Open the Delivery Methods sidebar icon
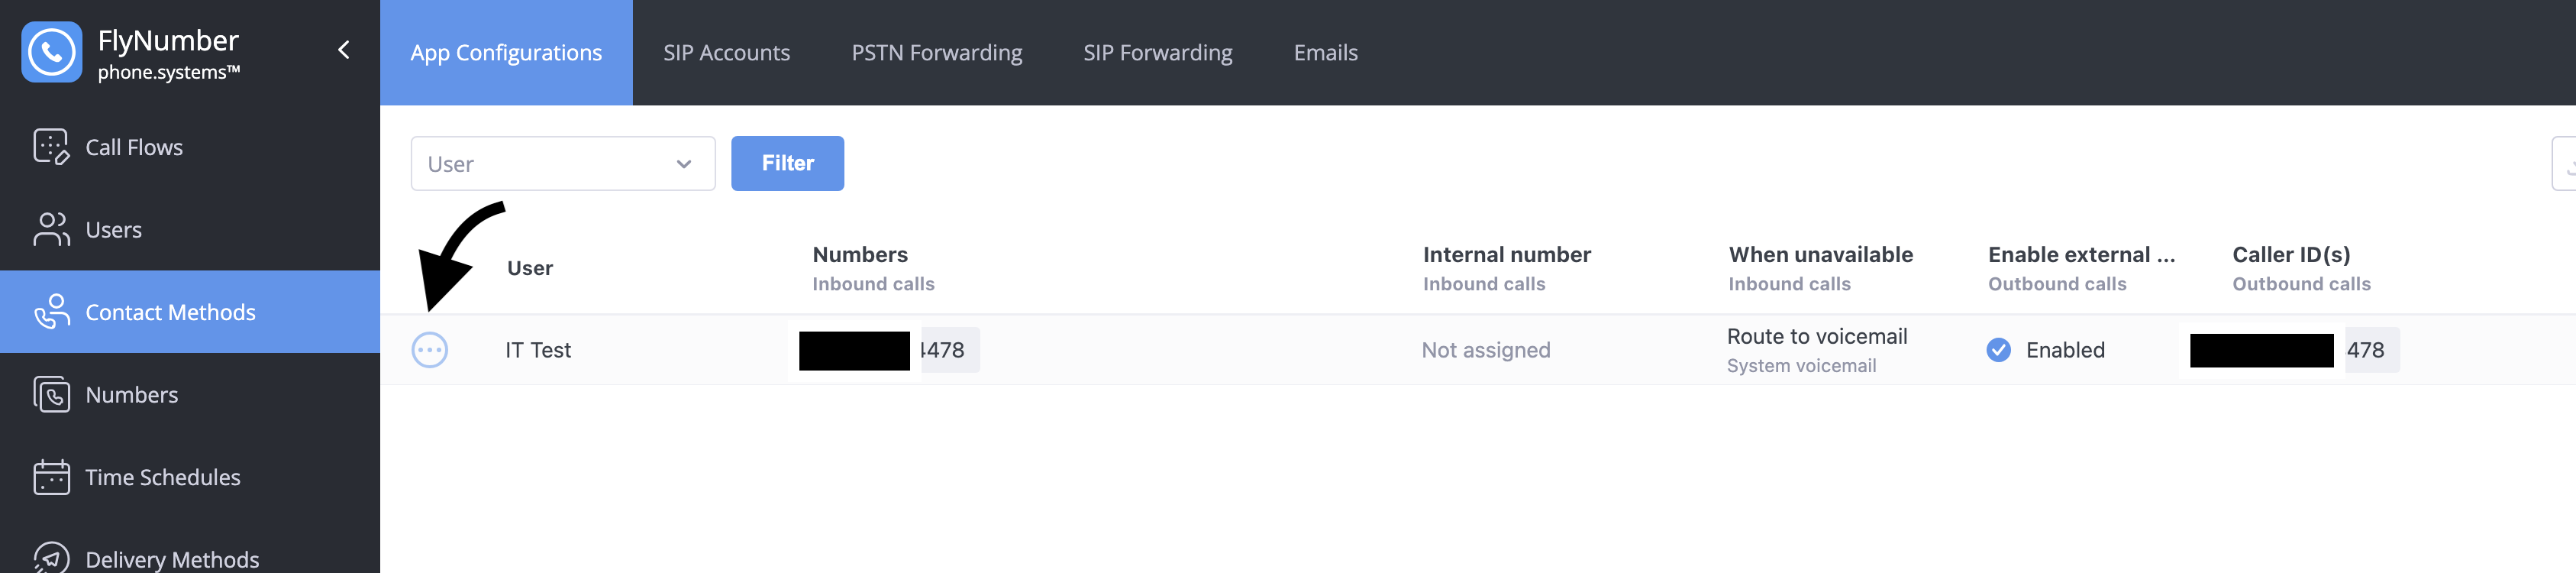The width and height of the screenshot is (2576, 573). click(x=51, y=557)
